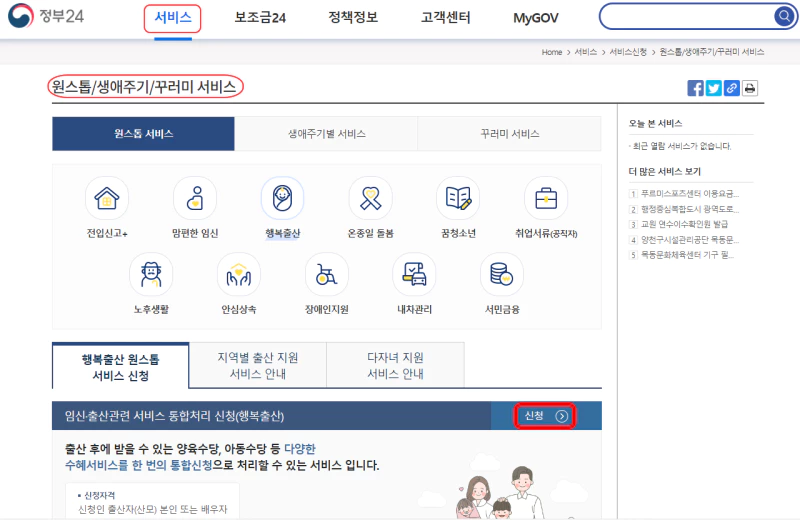Viewport: 800px width, 520px height.
Task: Select the 온종일 돌봄 ribbon icon
Action: click(370, 198)
